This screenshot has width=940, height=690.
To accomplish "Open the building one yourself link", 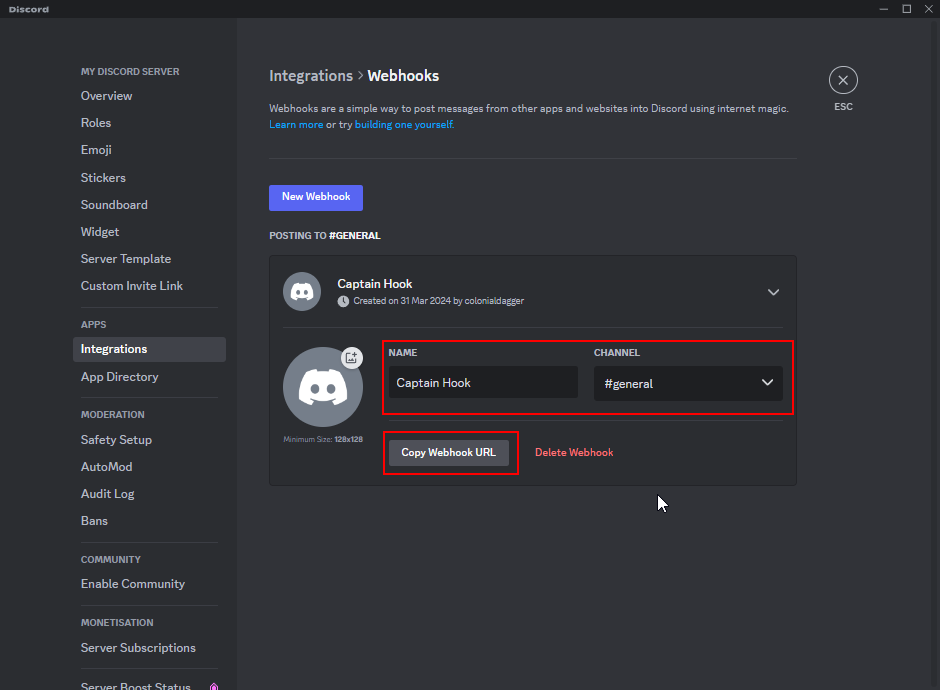I will point(404,125).
